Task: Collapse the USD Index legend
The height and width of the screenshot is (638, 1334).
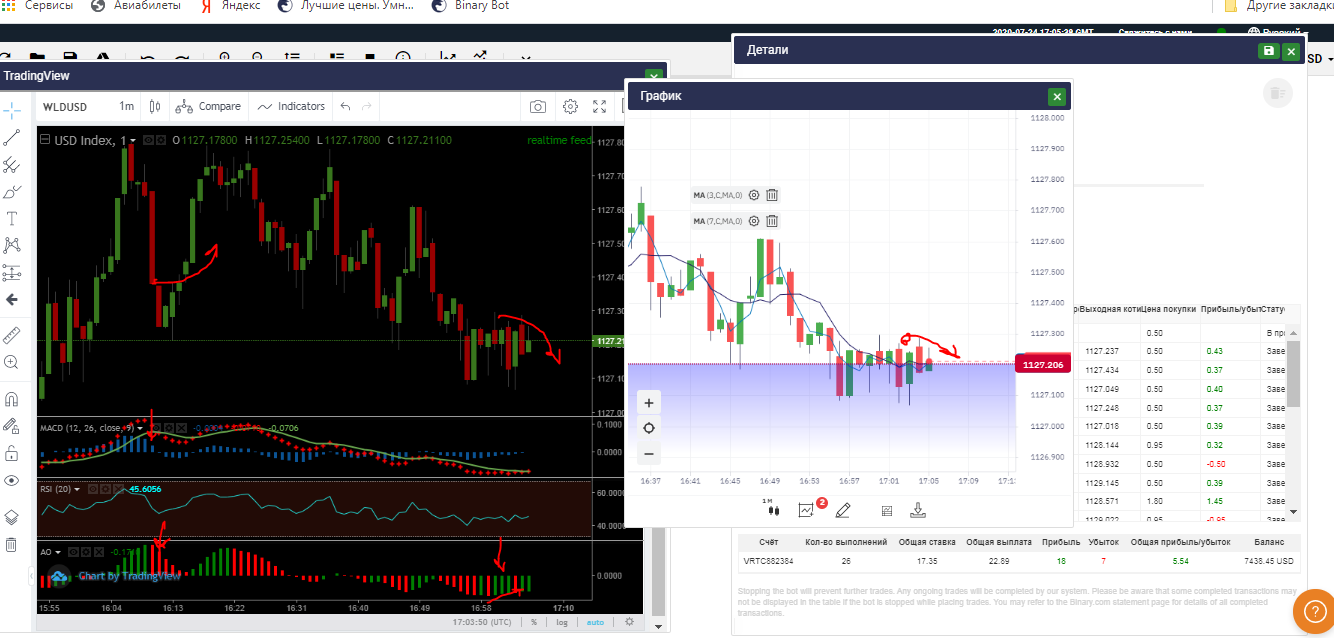Action: (45, 140)
